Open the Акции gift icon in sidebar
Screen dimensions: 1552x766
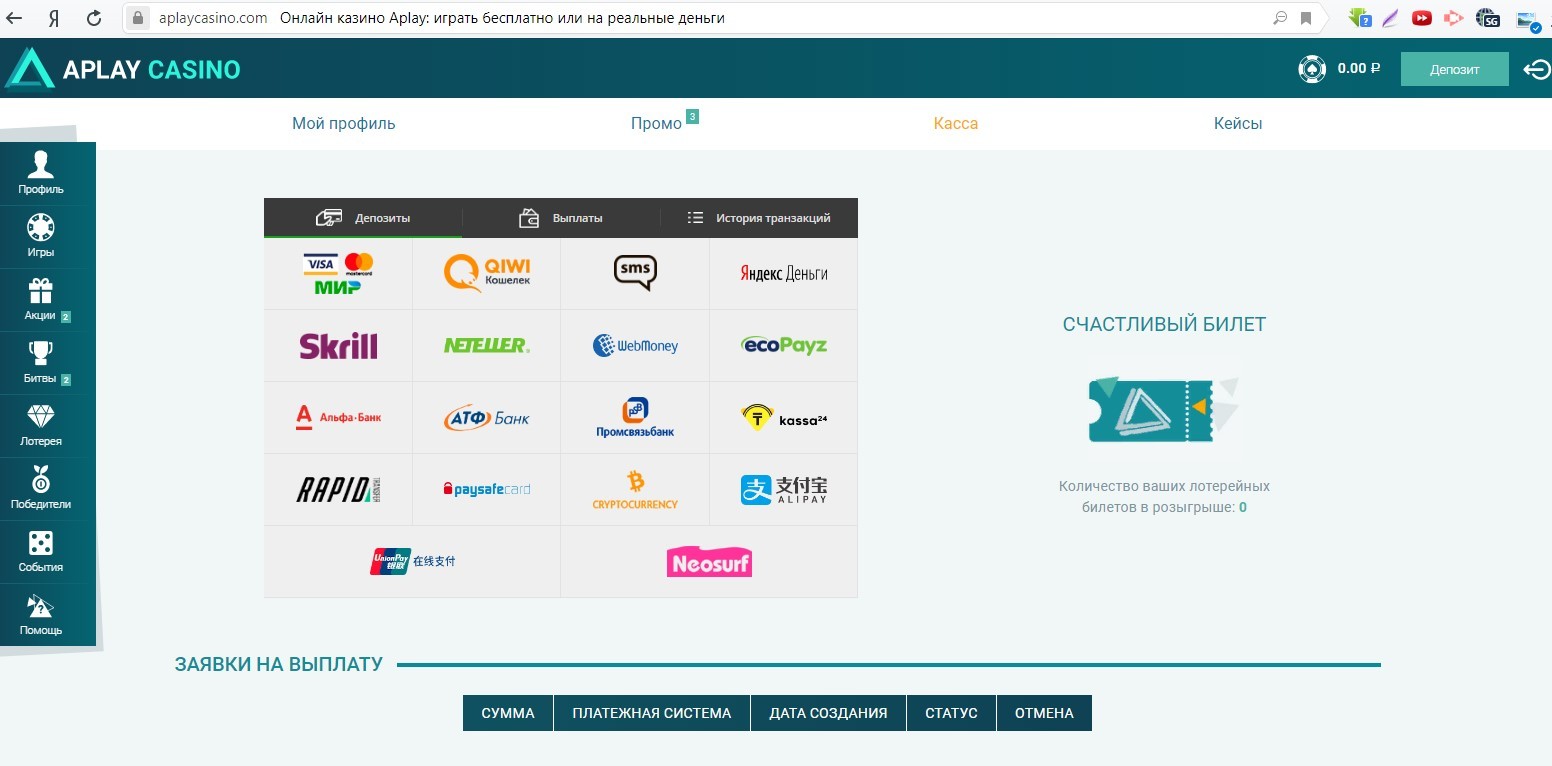(41, 300)
